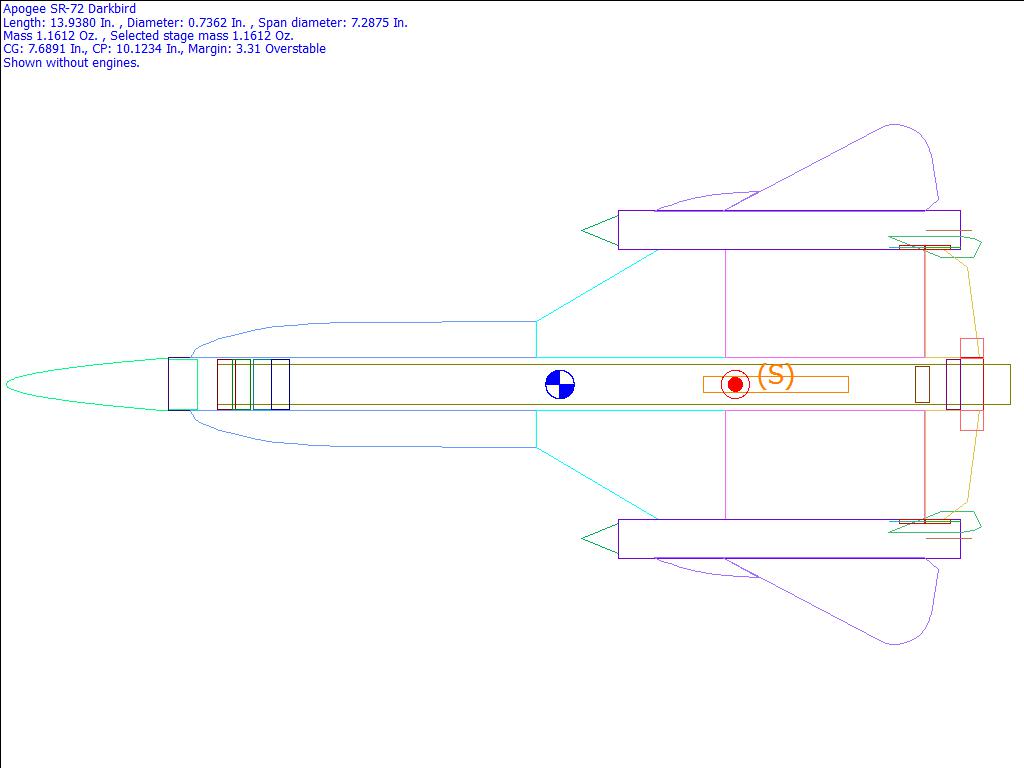1024x768 pixels.
Task: Click the blue checkered center of gravity marker
Action: coord(560,384)
